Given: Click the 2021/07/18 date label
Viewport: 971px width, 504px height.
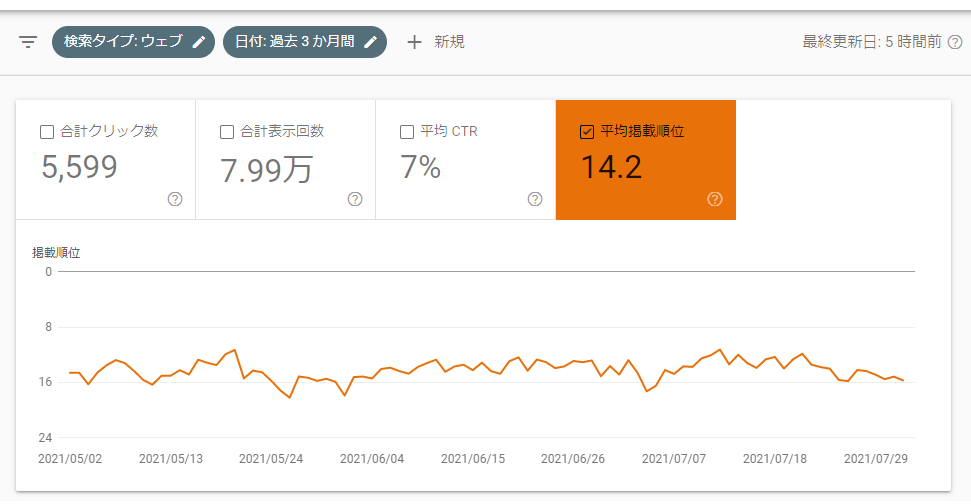Looking at the screenshot, I should (775, 459).
